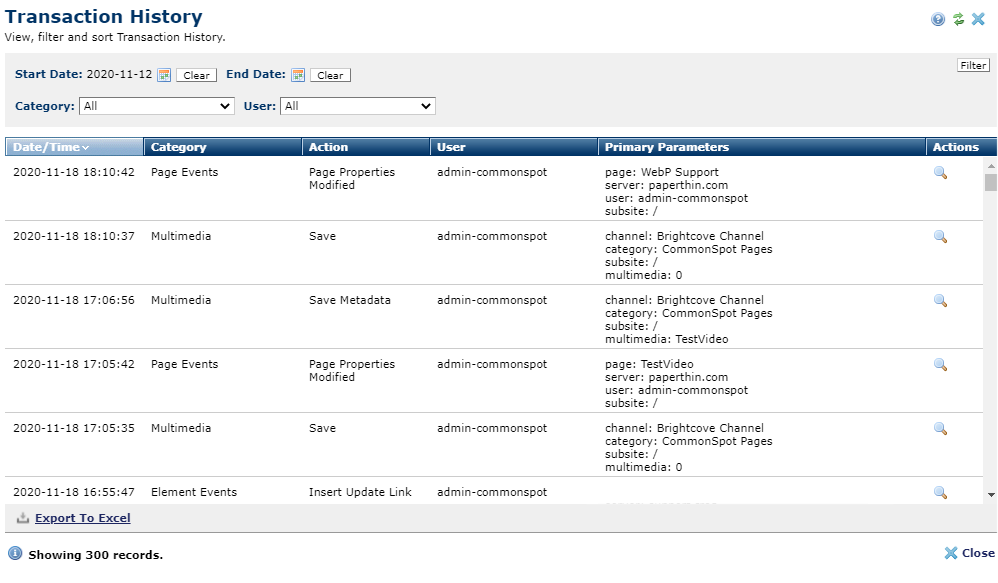This screenshot has width=998, height=583.
Task: Close the Transaction History dialog via Close link
Action: [x=969, y=553]
